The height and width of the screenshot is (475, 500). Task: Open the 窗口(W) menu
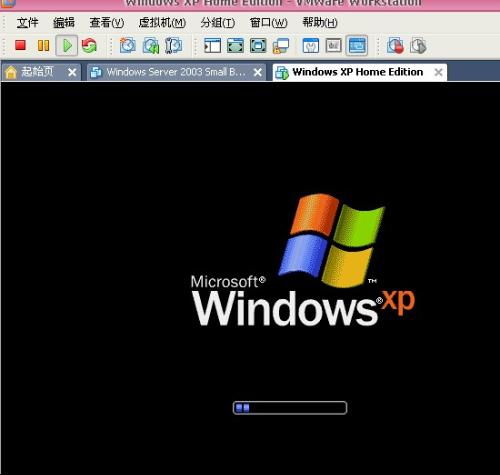click(x=269, y=23)
